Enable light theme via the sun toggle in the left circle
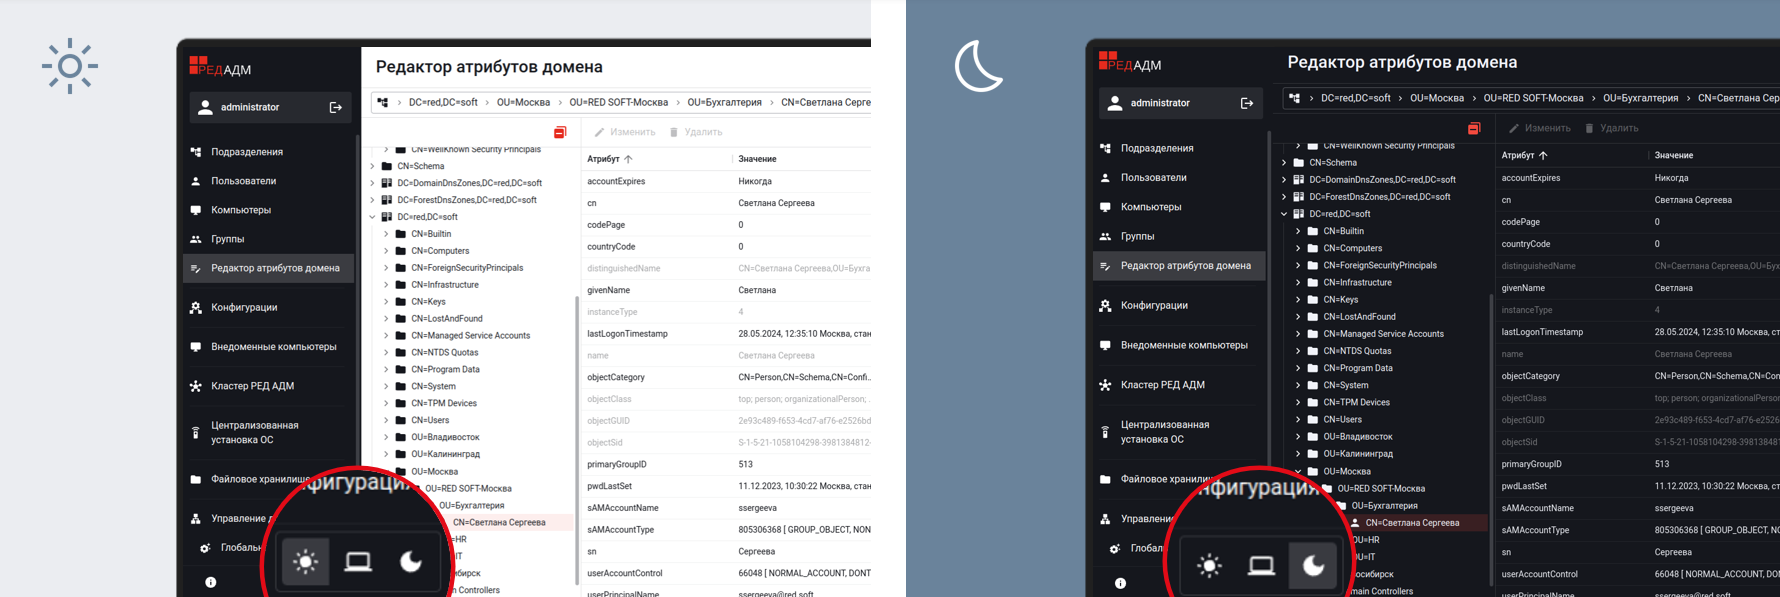The width and height of the screenshot is (1780, 597). [306, 562]
